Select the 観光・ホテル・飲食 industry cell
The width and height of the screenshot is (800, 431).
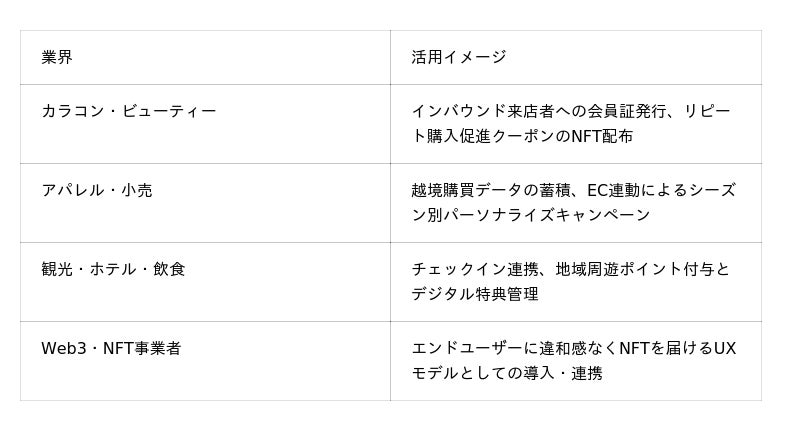113,269
